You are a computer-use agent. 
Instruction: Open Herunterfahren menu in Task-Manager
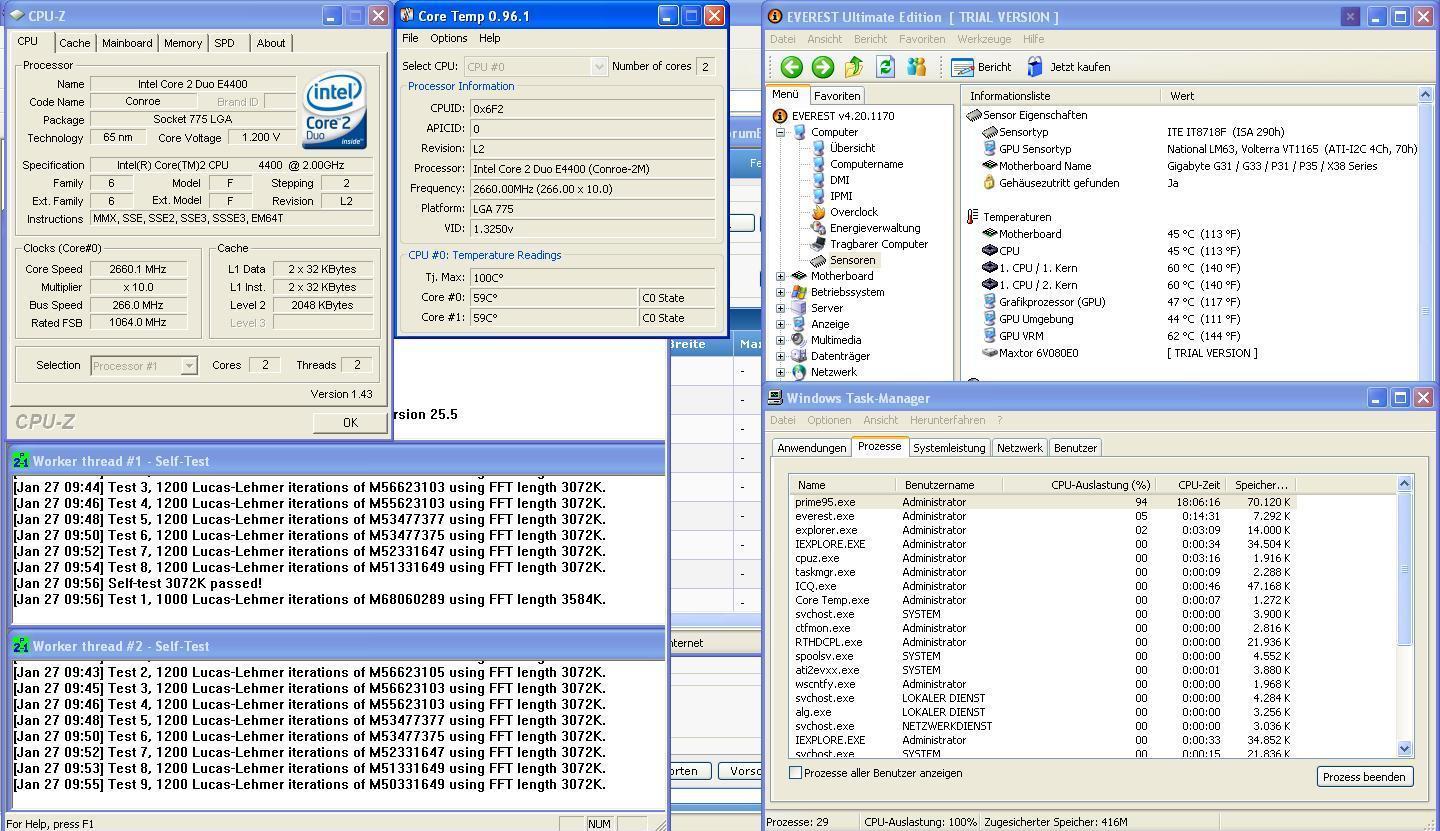tap(947, 420)
